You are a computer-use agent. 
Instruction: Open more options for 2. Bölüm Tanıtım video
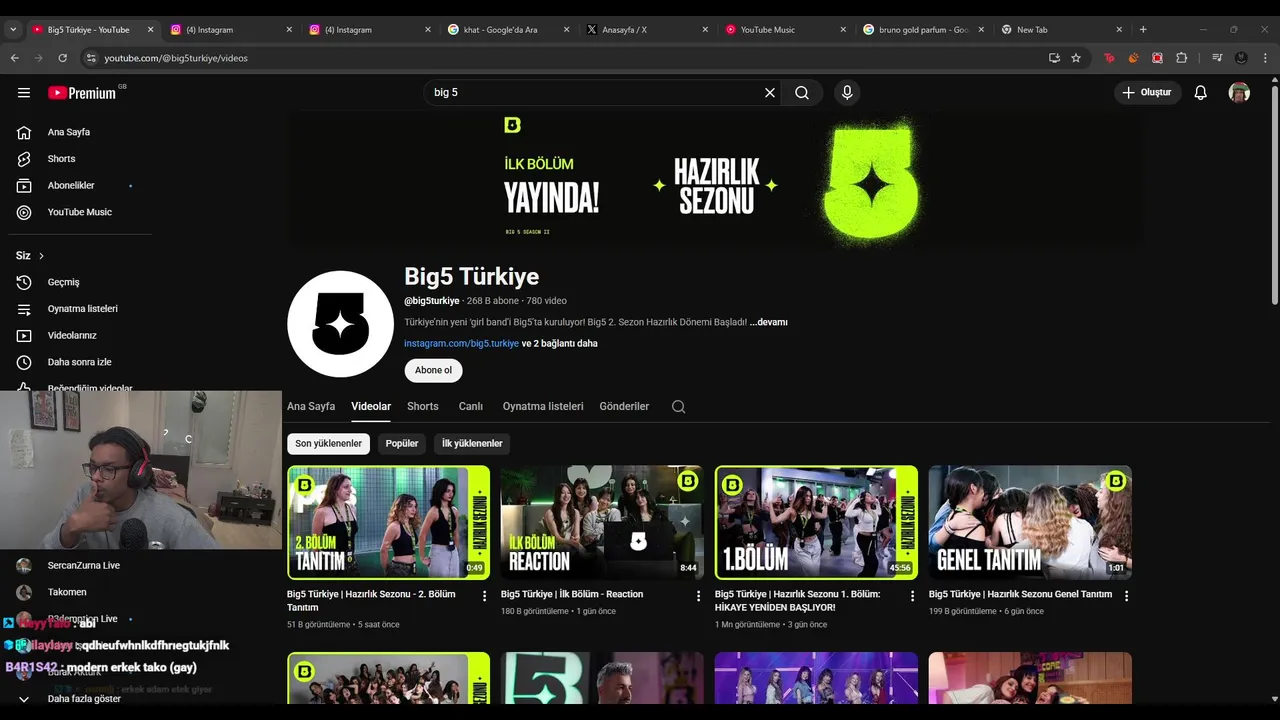point(485,596)
